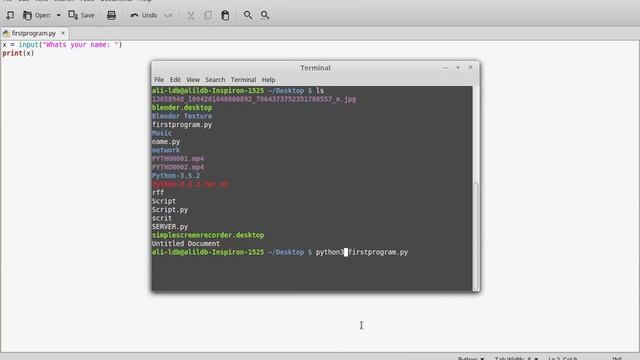The width and height of the screenshot is (640, 360).
Task: Click the Cut scissors icon
Action: click(191, 16)
